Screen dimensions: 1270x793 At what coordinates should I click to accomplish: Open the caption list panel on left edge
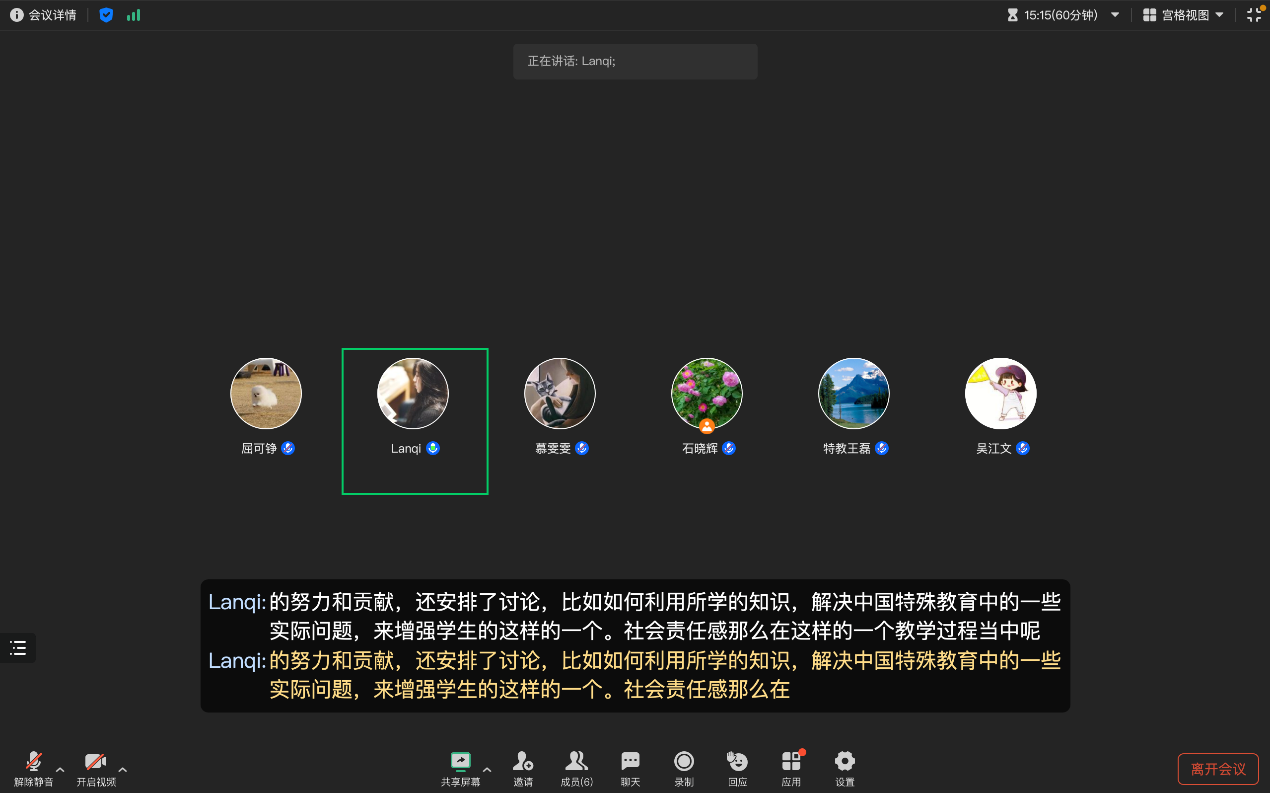click(18, 648)
